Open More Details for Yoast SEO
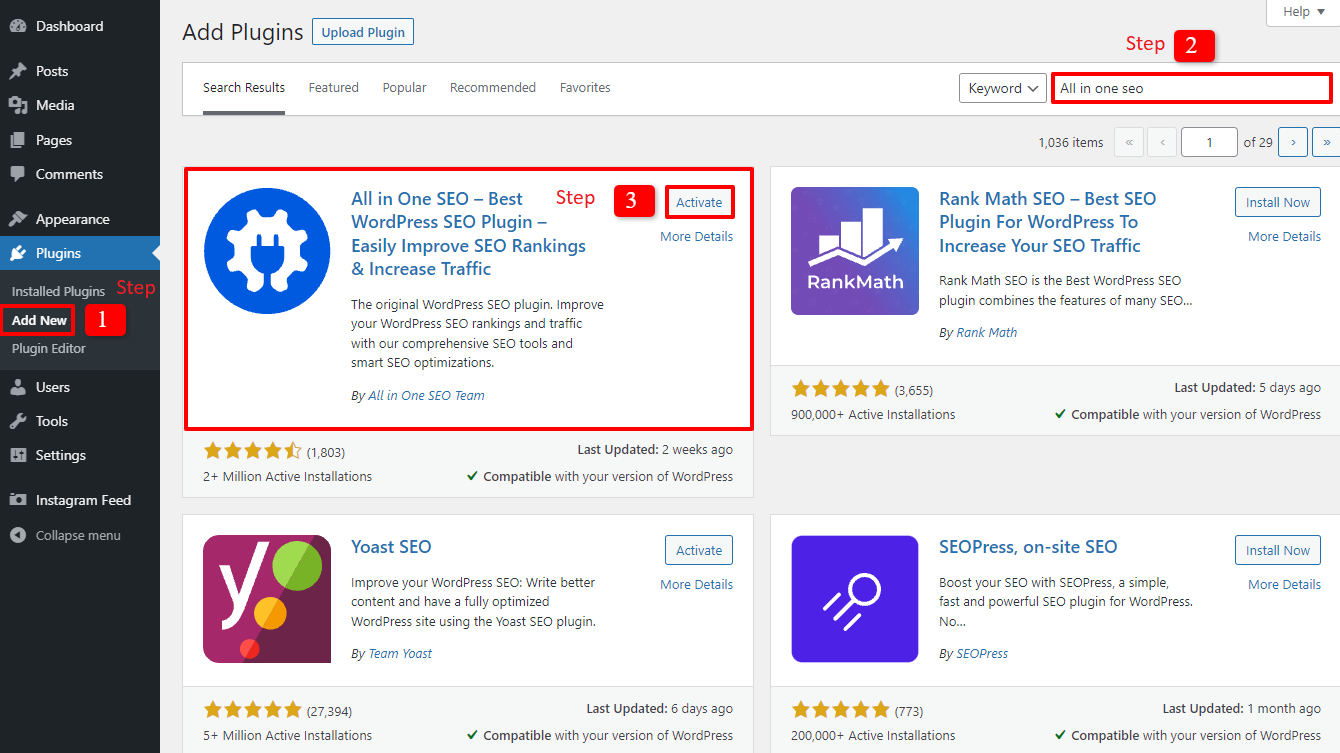This screenshot has height=753, width=1340. coord(697,585)
